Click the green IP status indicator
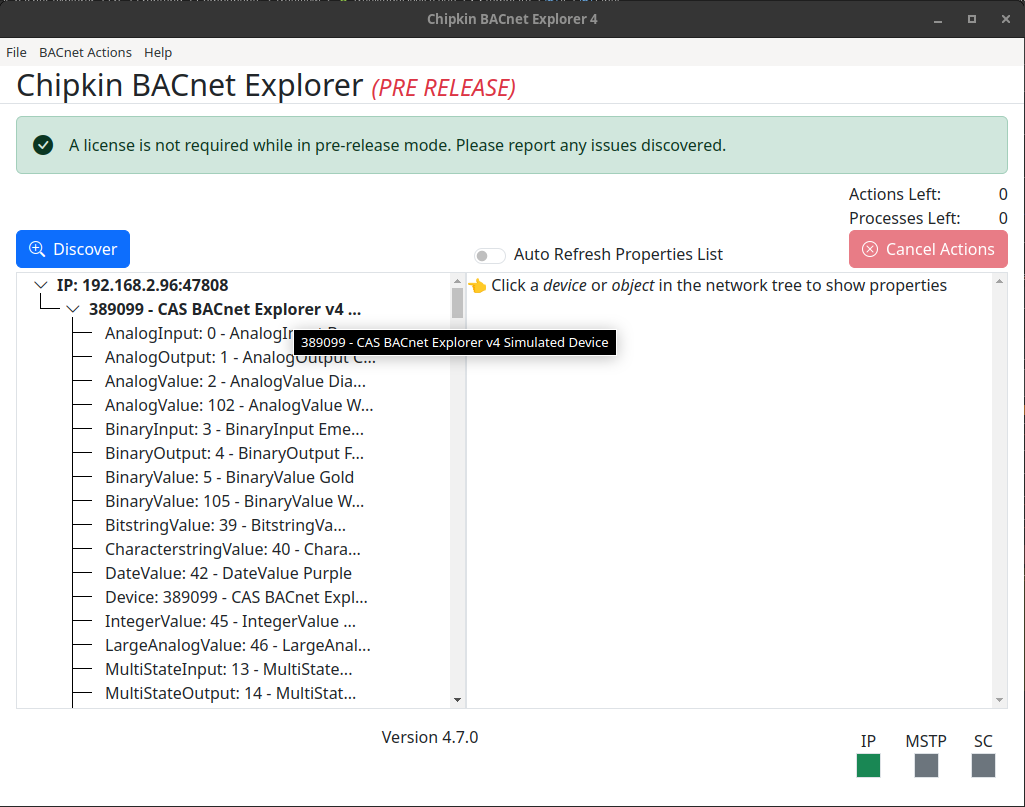 868,765
